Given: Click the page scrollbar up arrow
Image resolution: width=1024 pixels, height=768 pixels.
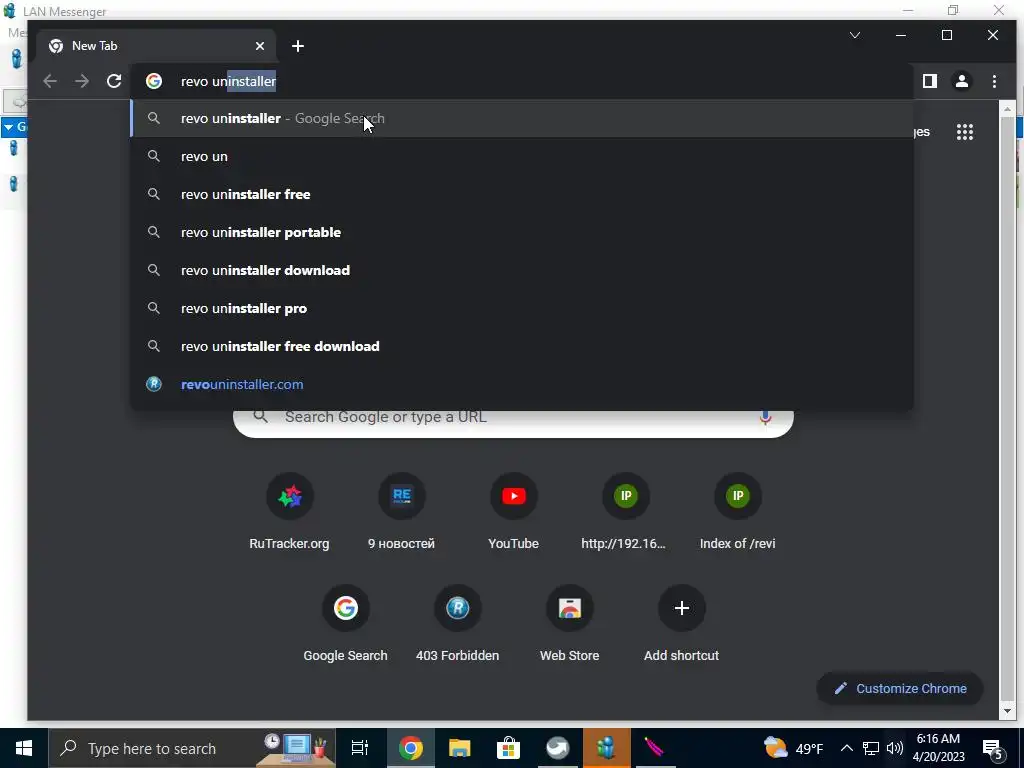Looking at the screenshot, I should click(x=1006, y=108).
